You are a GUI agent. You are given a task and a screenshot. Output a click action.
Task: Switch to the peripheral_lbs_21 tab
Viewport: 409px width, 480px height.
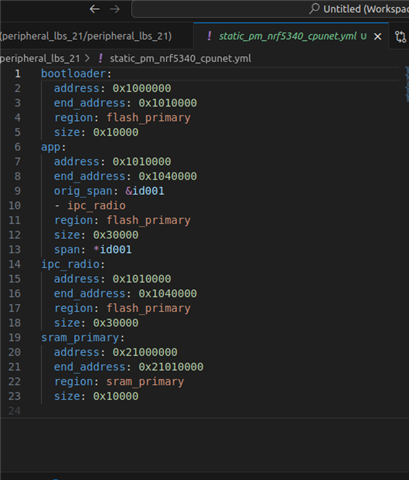(x=86, y=36)
